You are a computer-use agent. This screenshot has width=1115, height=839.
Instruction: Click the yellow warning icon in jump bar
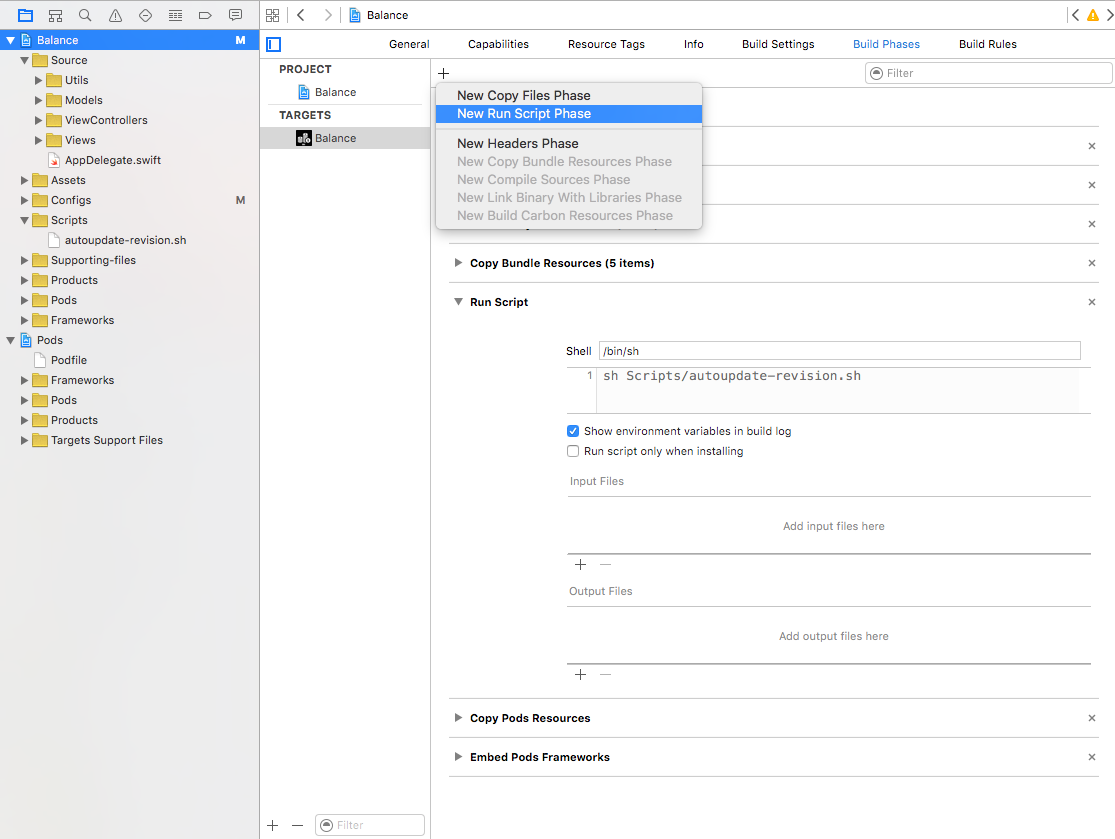pyautogui.click(x=1093, y=15)
